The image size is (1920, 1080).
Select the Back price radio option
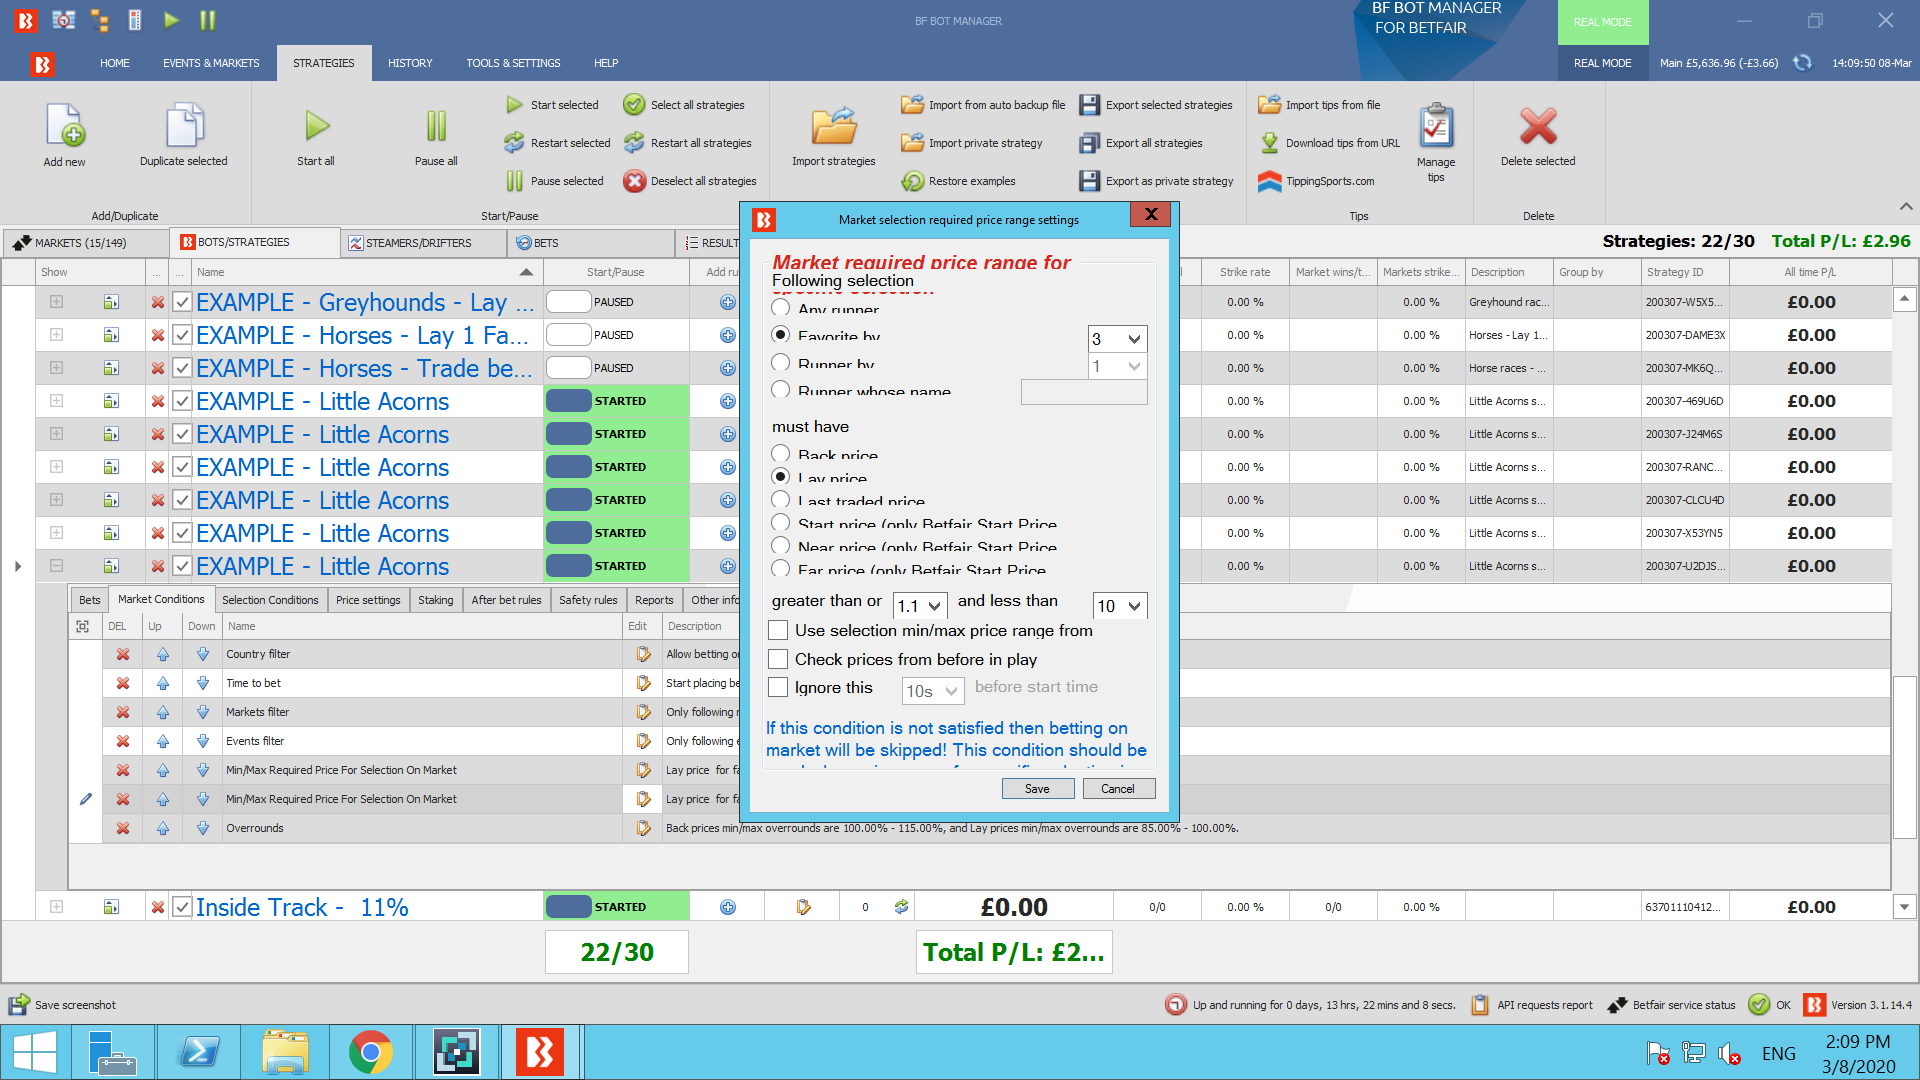click(781, 454)
